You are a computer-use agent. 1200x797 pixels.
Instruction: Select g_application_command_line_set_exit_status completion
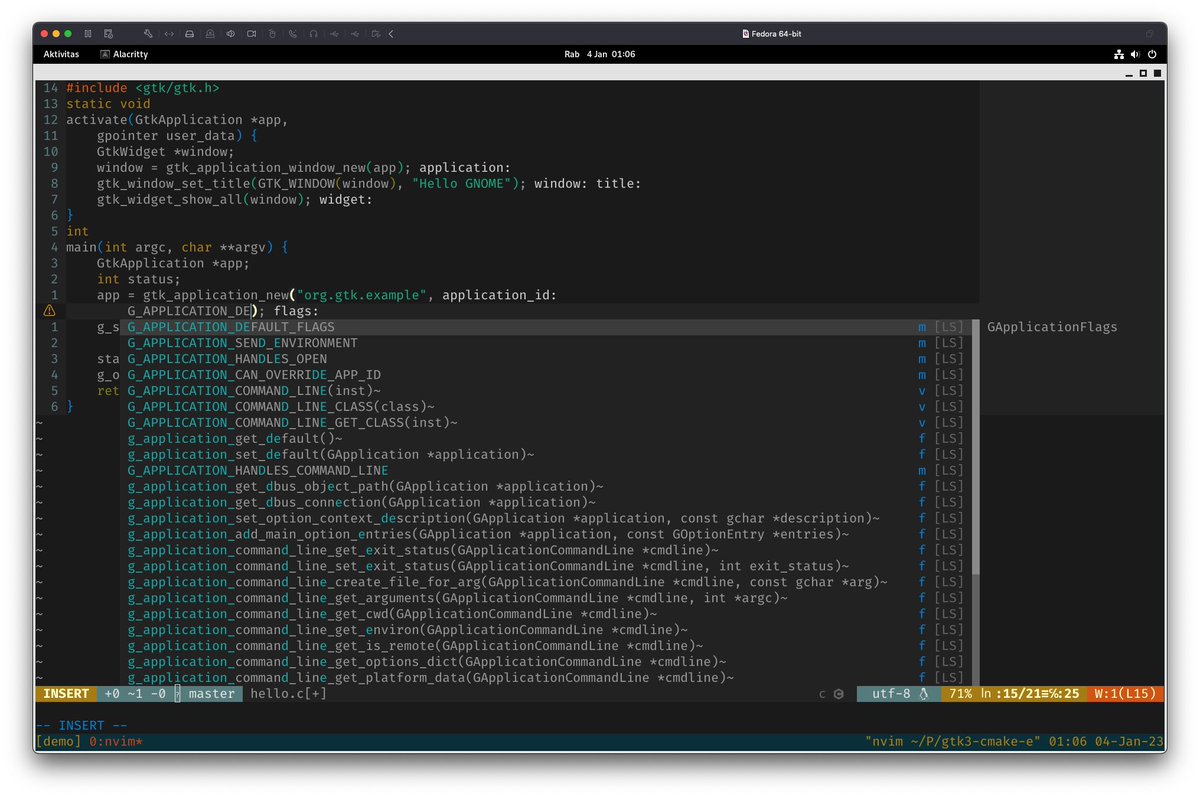[x=546, y=566]
